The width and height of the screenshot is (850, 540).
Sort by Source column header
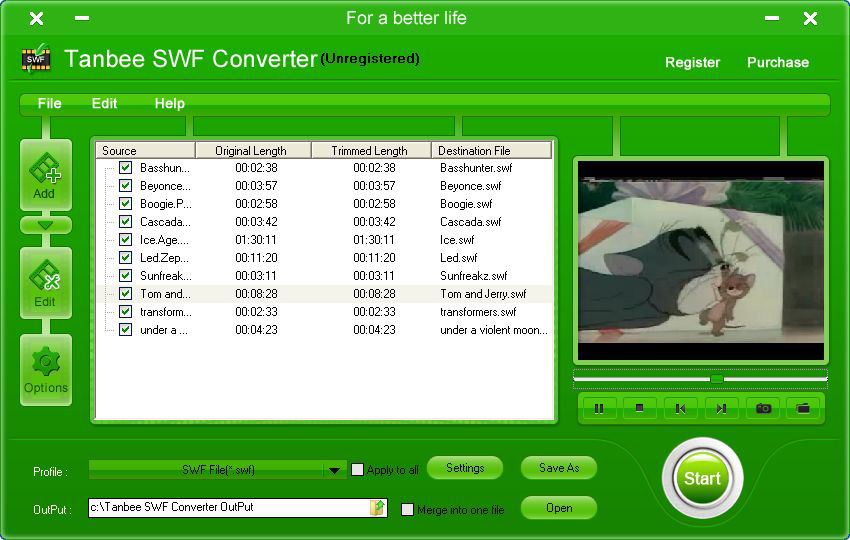point(145,151)
